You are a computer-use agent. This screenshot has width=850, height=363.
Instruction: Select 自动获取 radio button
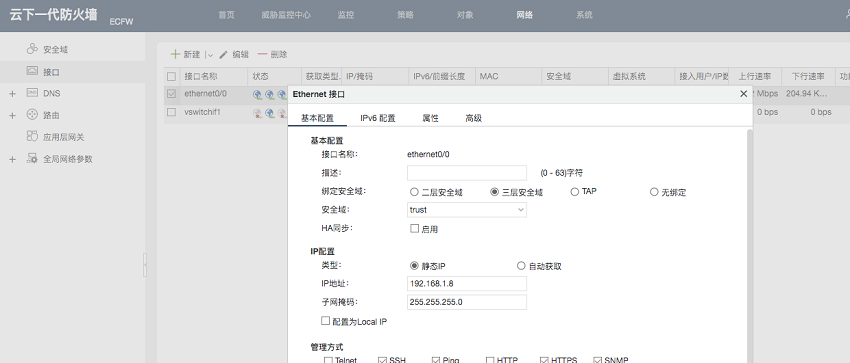point(521,266)
